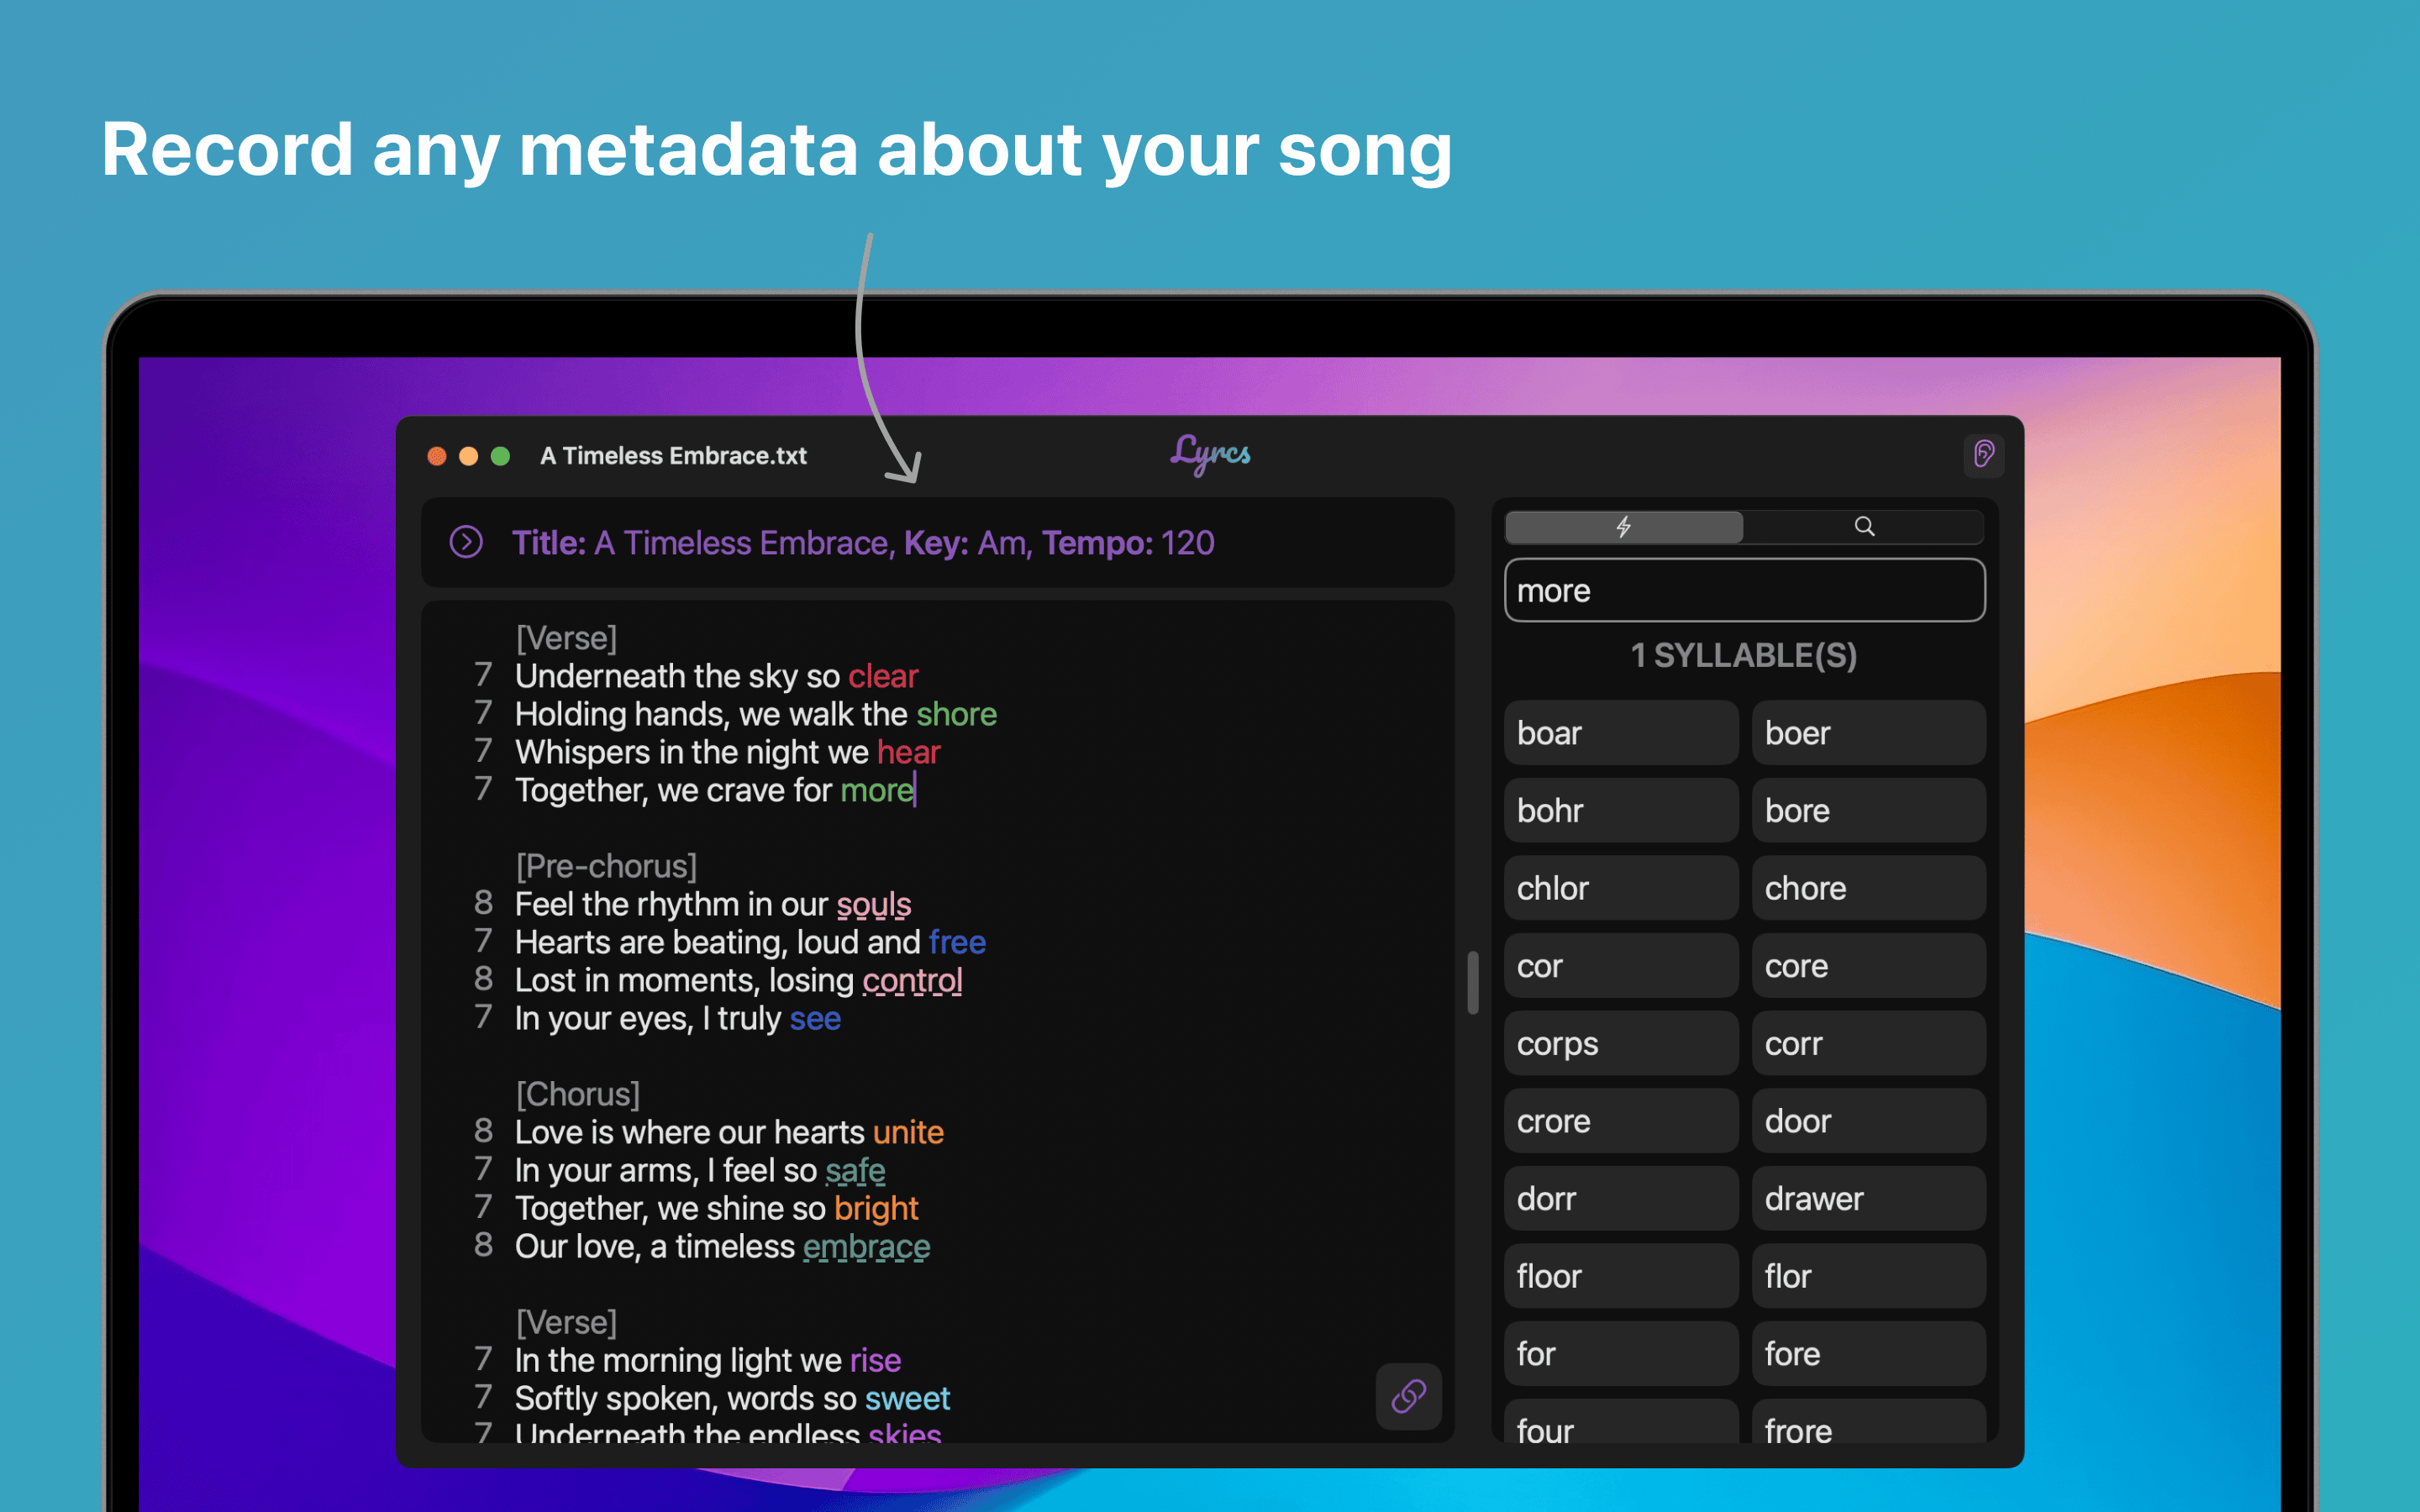The image size is (2420, 1512).
Task: Click the '1 SYLLABLE(S)' heading
Action: coord(1744,655)
